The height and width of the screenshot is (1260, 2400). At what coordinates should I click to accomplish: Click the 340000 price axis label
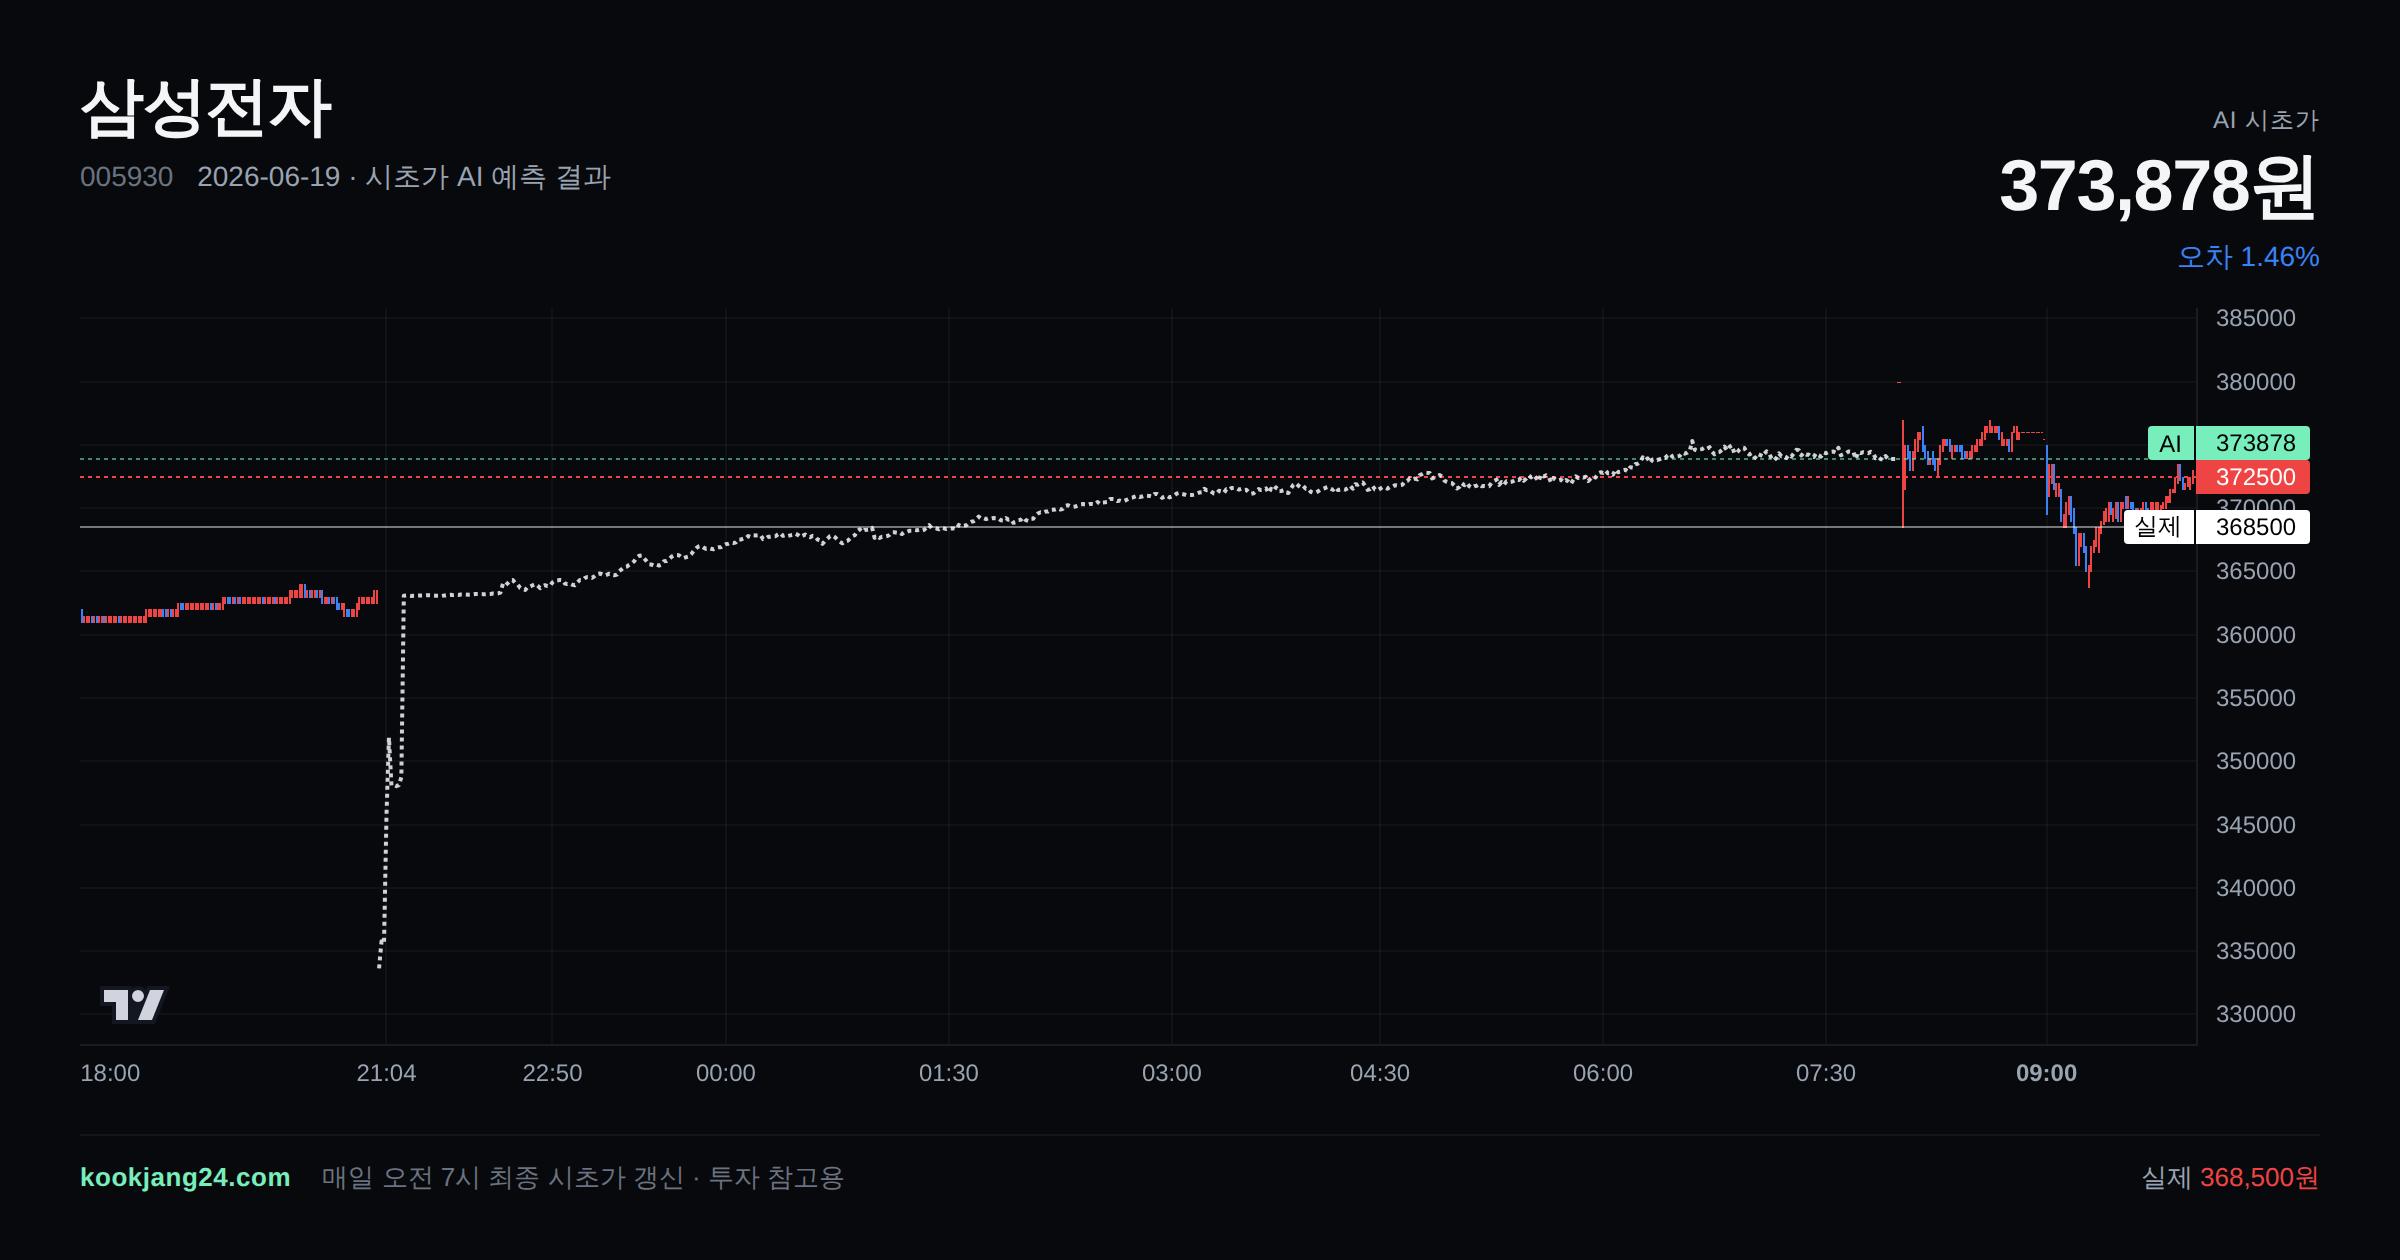click(2256, 888)
